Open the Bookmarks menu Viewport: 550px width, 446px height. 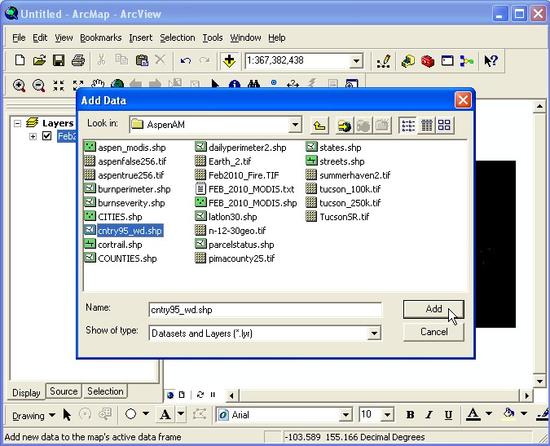coord(101,38)
